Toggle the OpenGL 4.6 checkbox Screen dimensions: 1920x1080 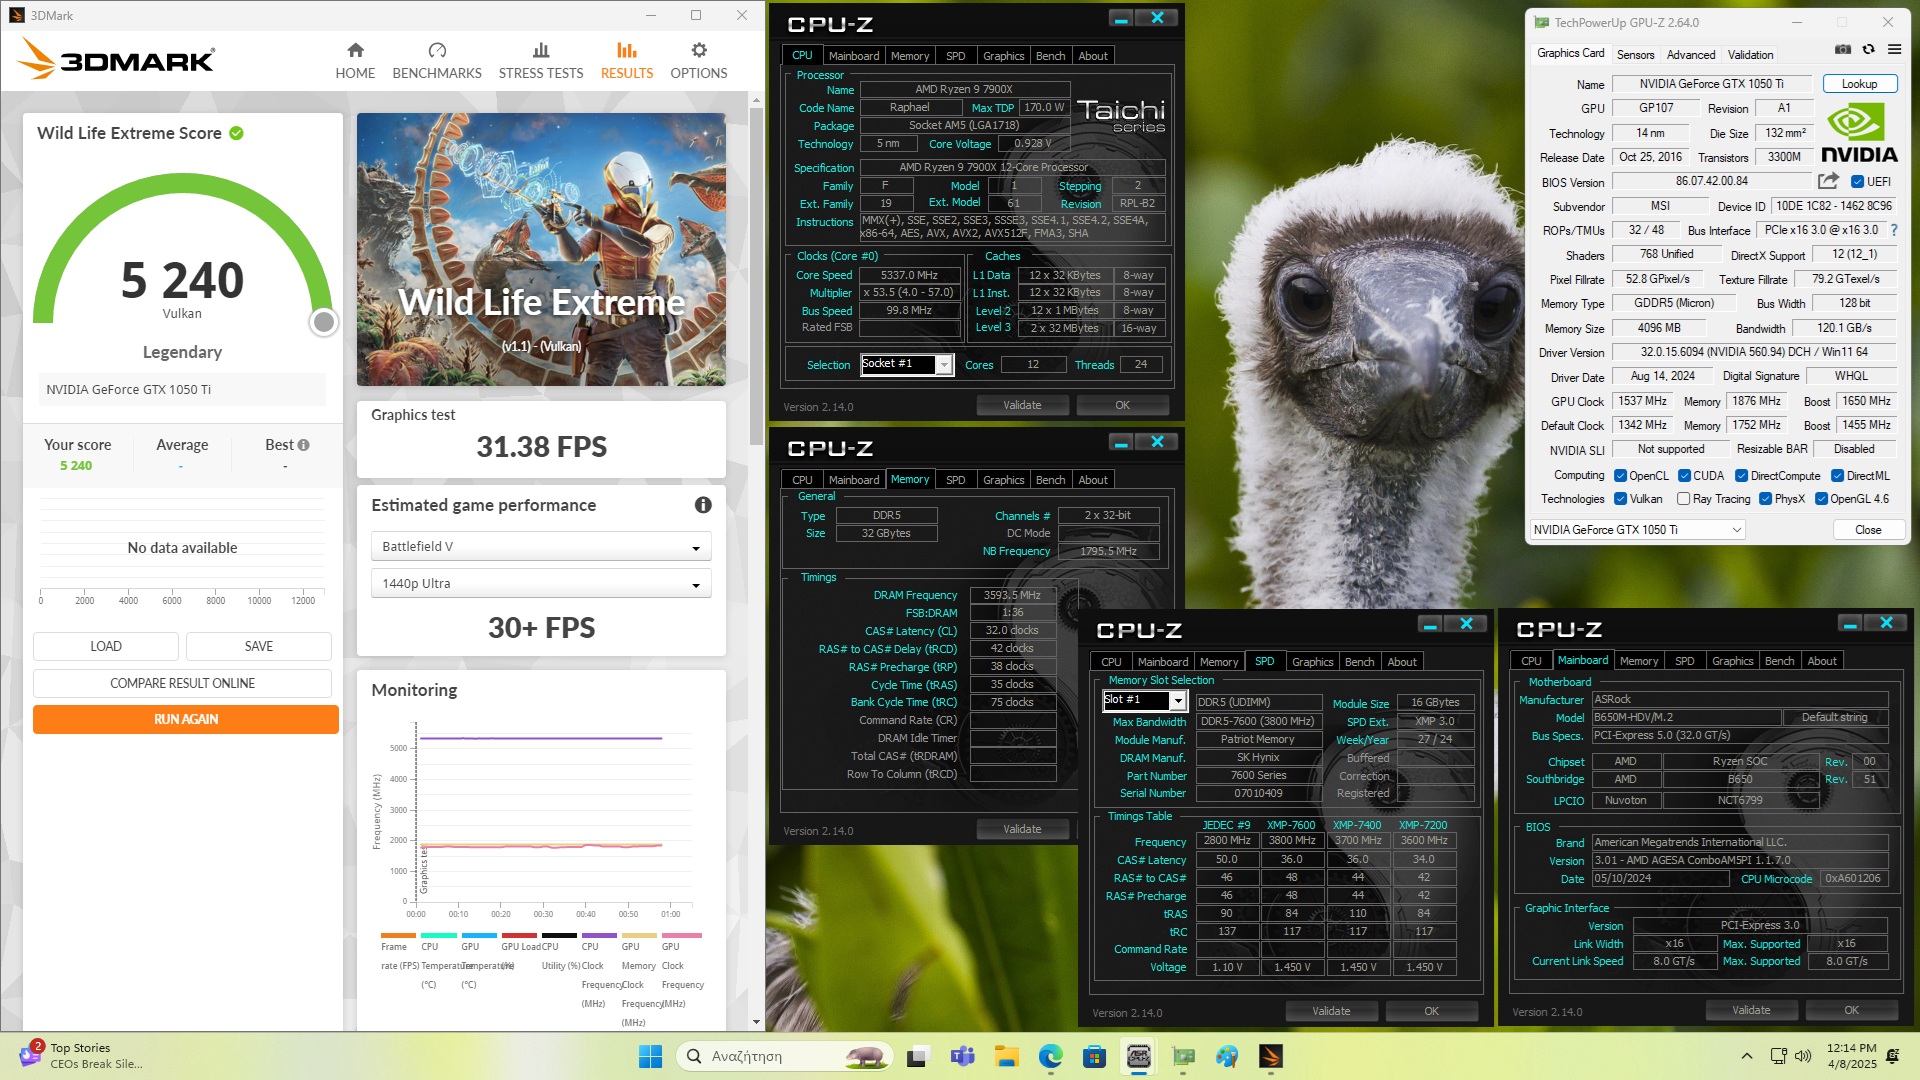(1821, 499)
